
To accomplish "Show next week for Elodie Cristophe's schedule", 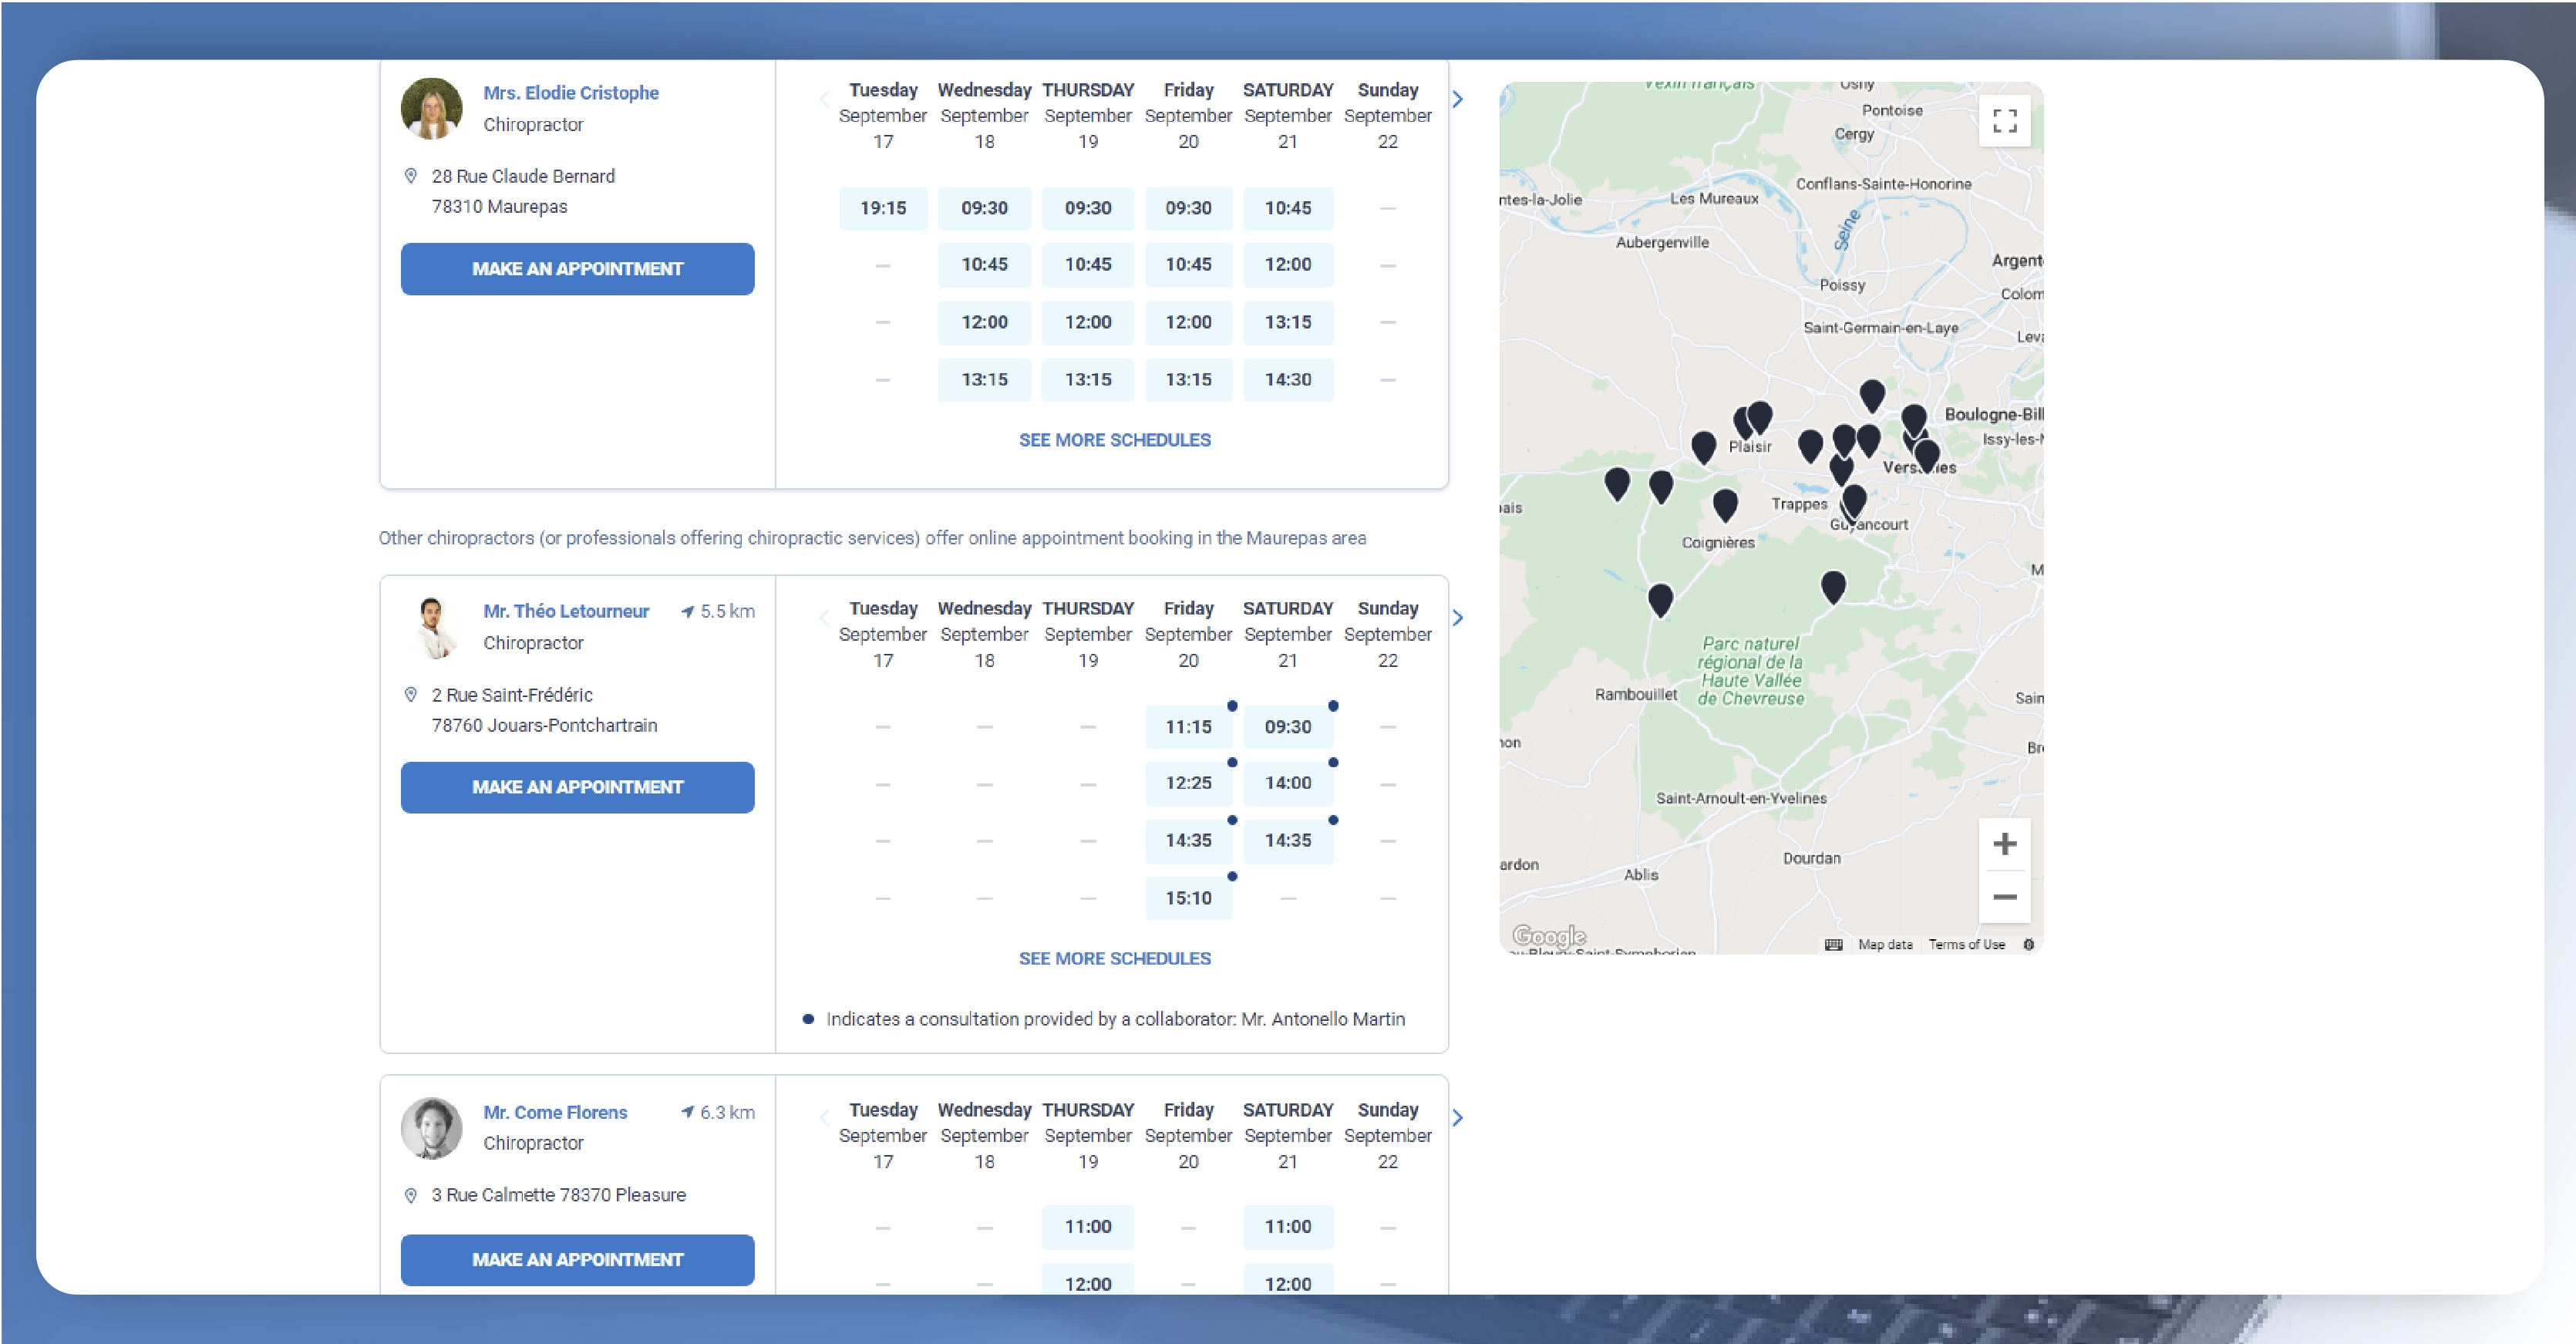I will tap(1457, 99).
